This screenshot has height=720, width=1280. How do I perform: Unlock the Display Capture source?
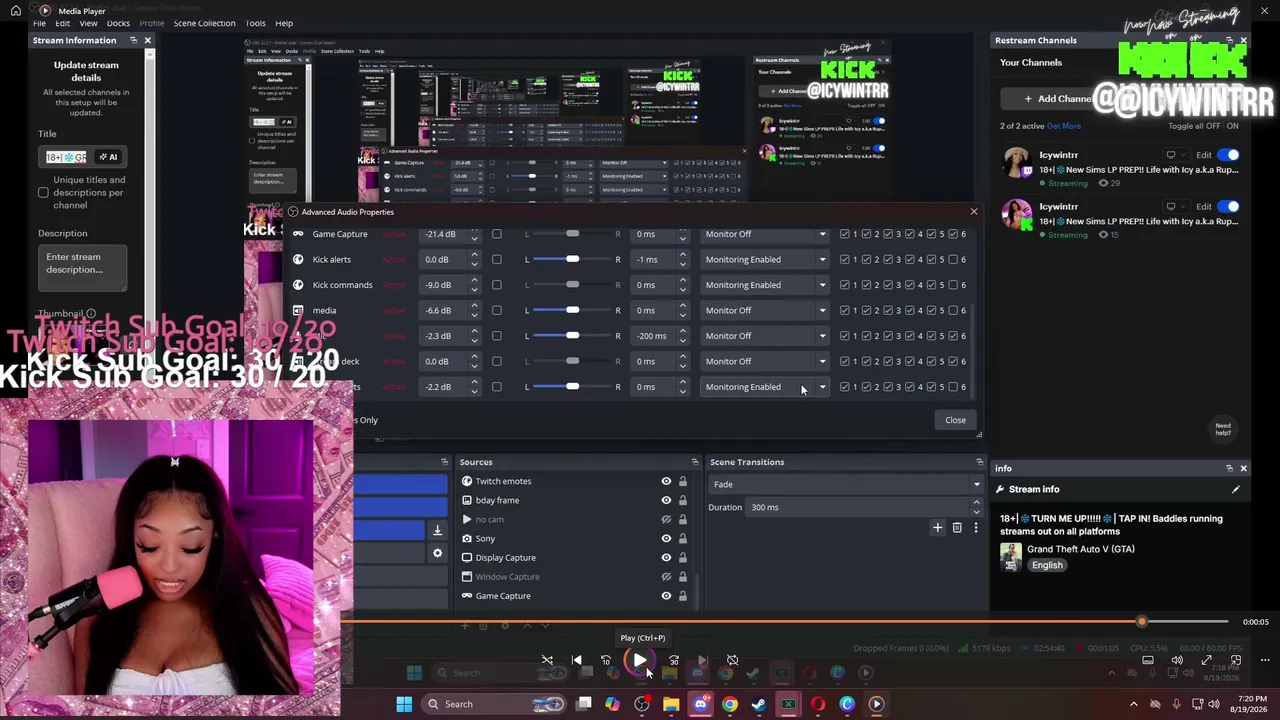tap(682, 557)
